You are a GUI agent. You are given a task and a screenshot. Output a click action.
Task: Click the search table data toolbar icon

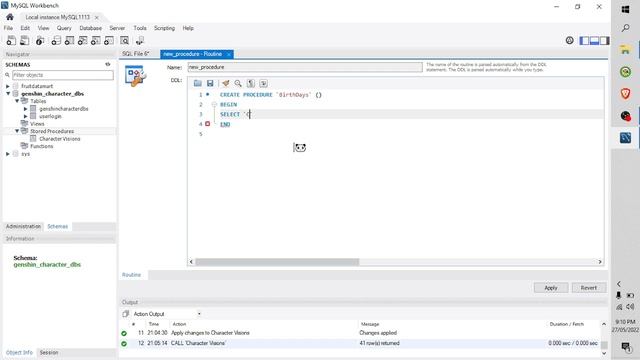pyautogui.click(x=124, y=40)
